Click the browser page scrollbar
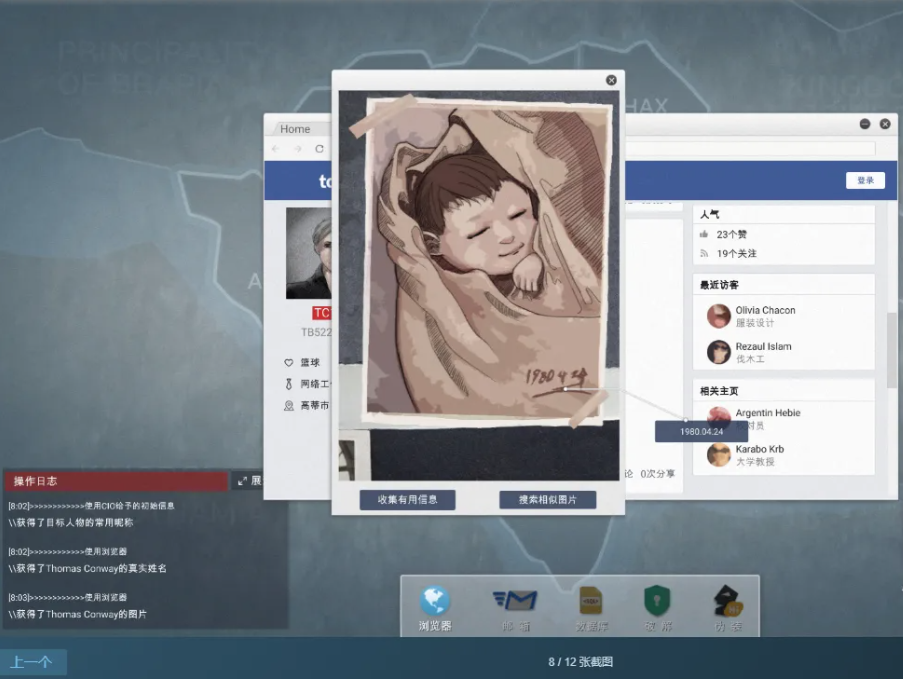The width and height of the screenshot is (903, 679). (891, 350)
